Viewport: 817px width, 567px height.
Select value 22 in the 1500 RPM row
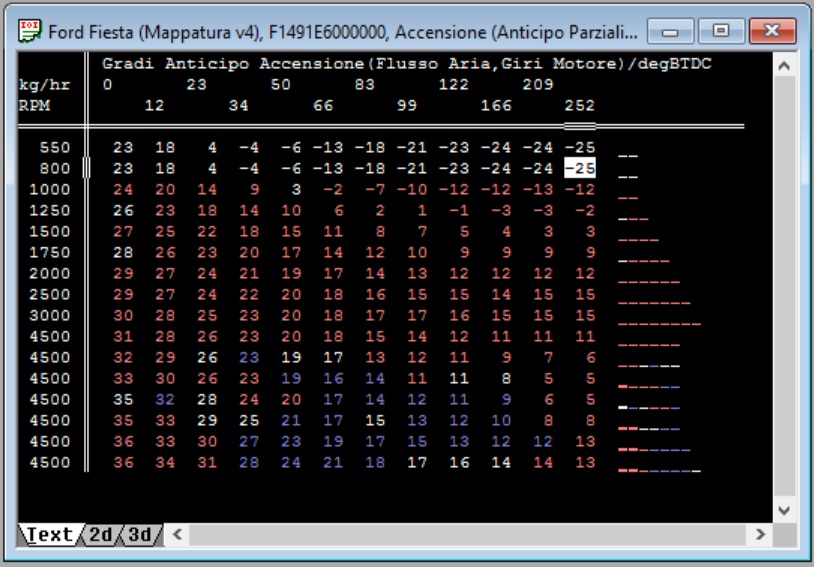click(207, 231)
